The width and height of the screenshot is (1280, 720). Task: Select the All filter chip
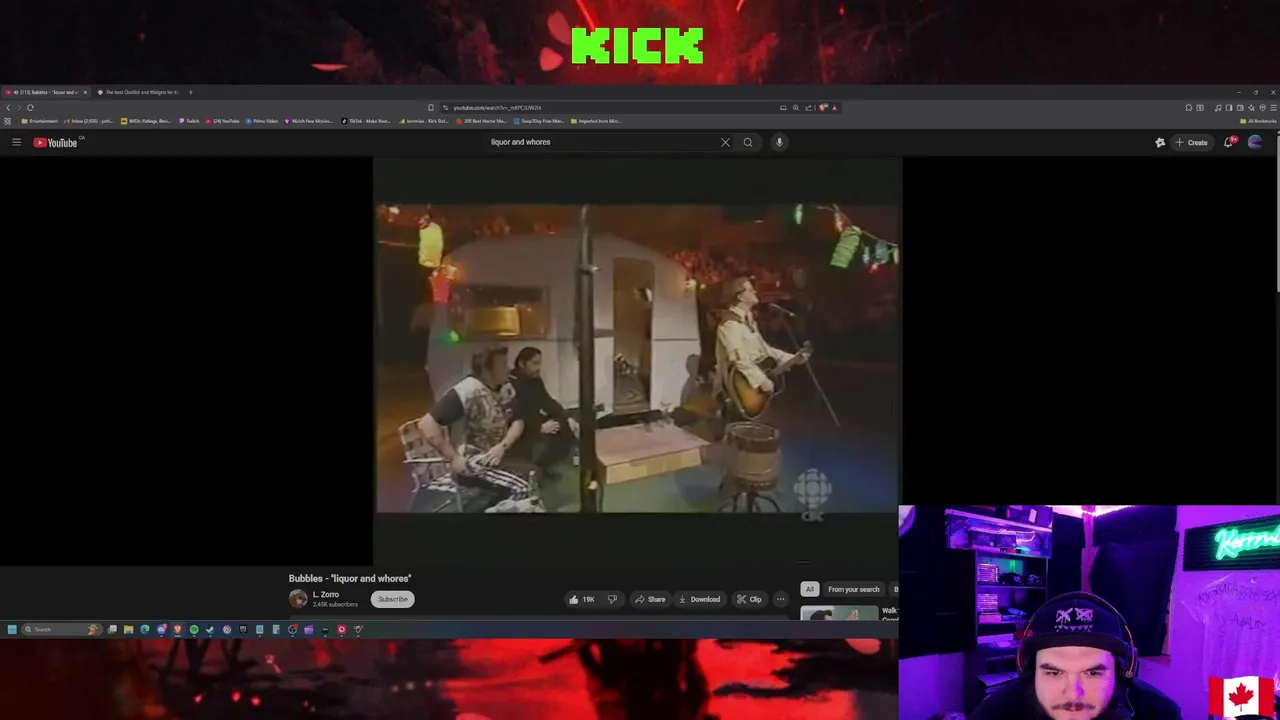pos(809,589)
